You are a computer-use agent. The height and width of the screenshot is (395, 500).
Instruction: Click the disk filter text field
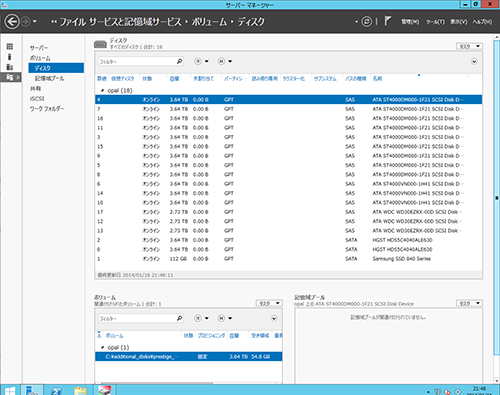coord(137,61)
